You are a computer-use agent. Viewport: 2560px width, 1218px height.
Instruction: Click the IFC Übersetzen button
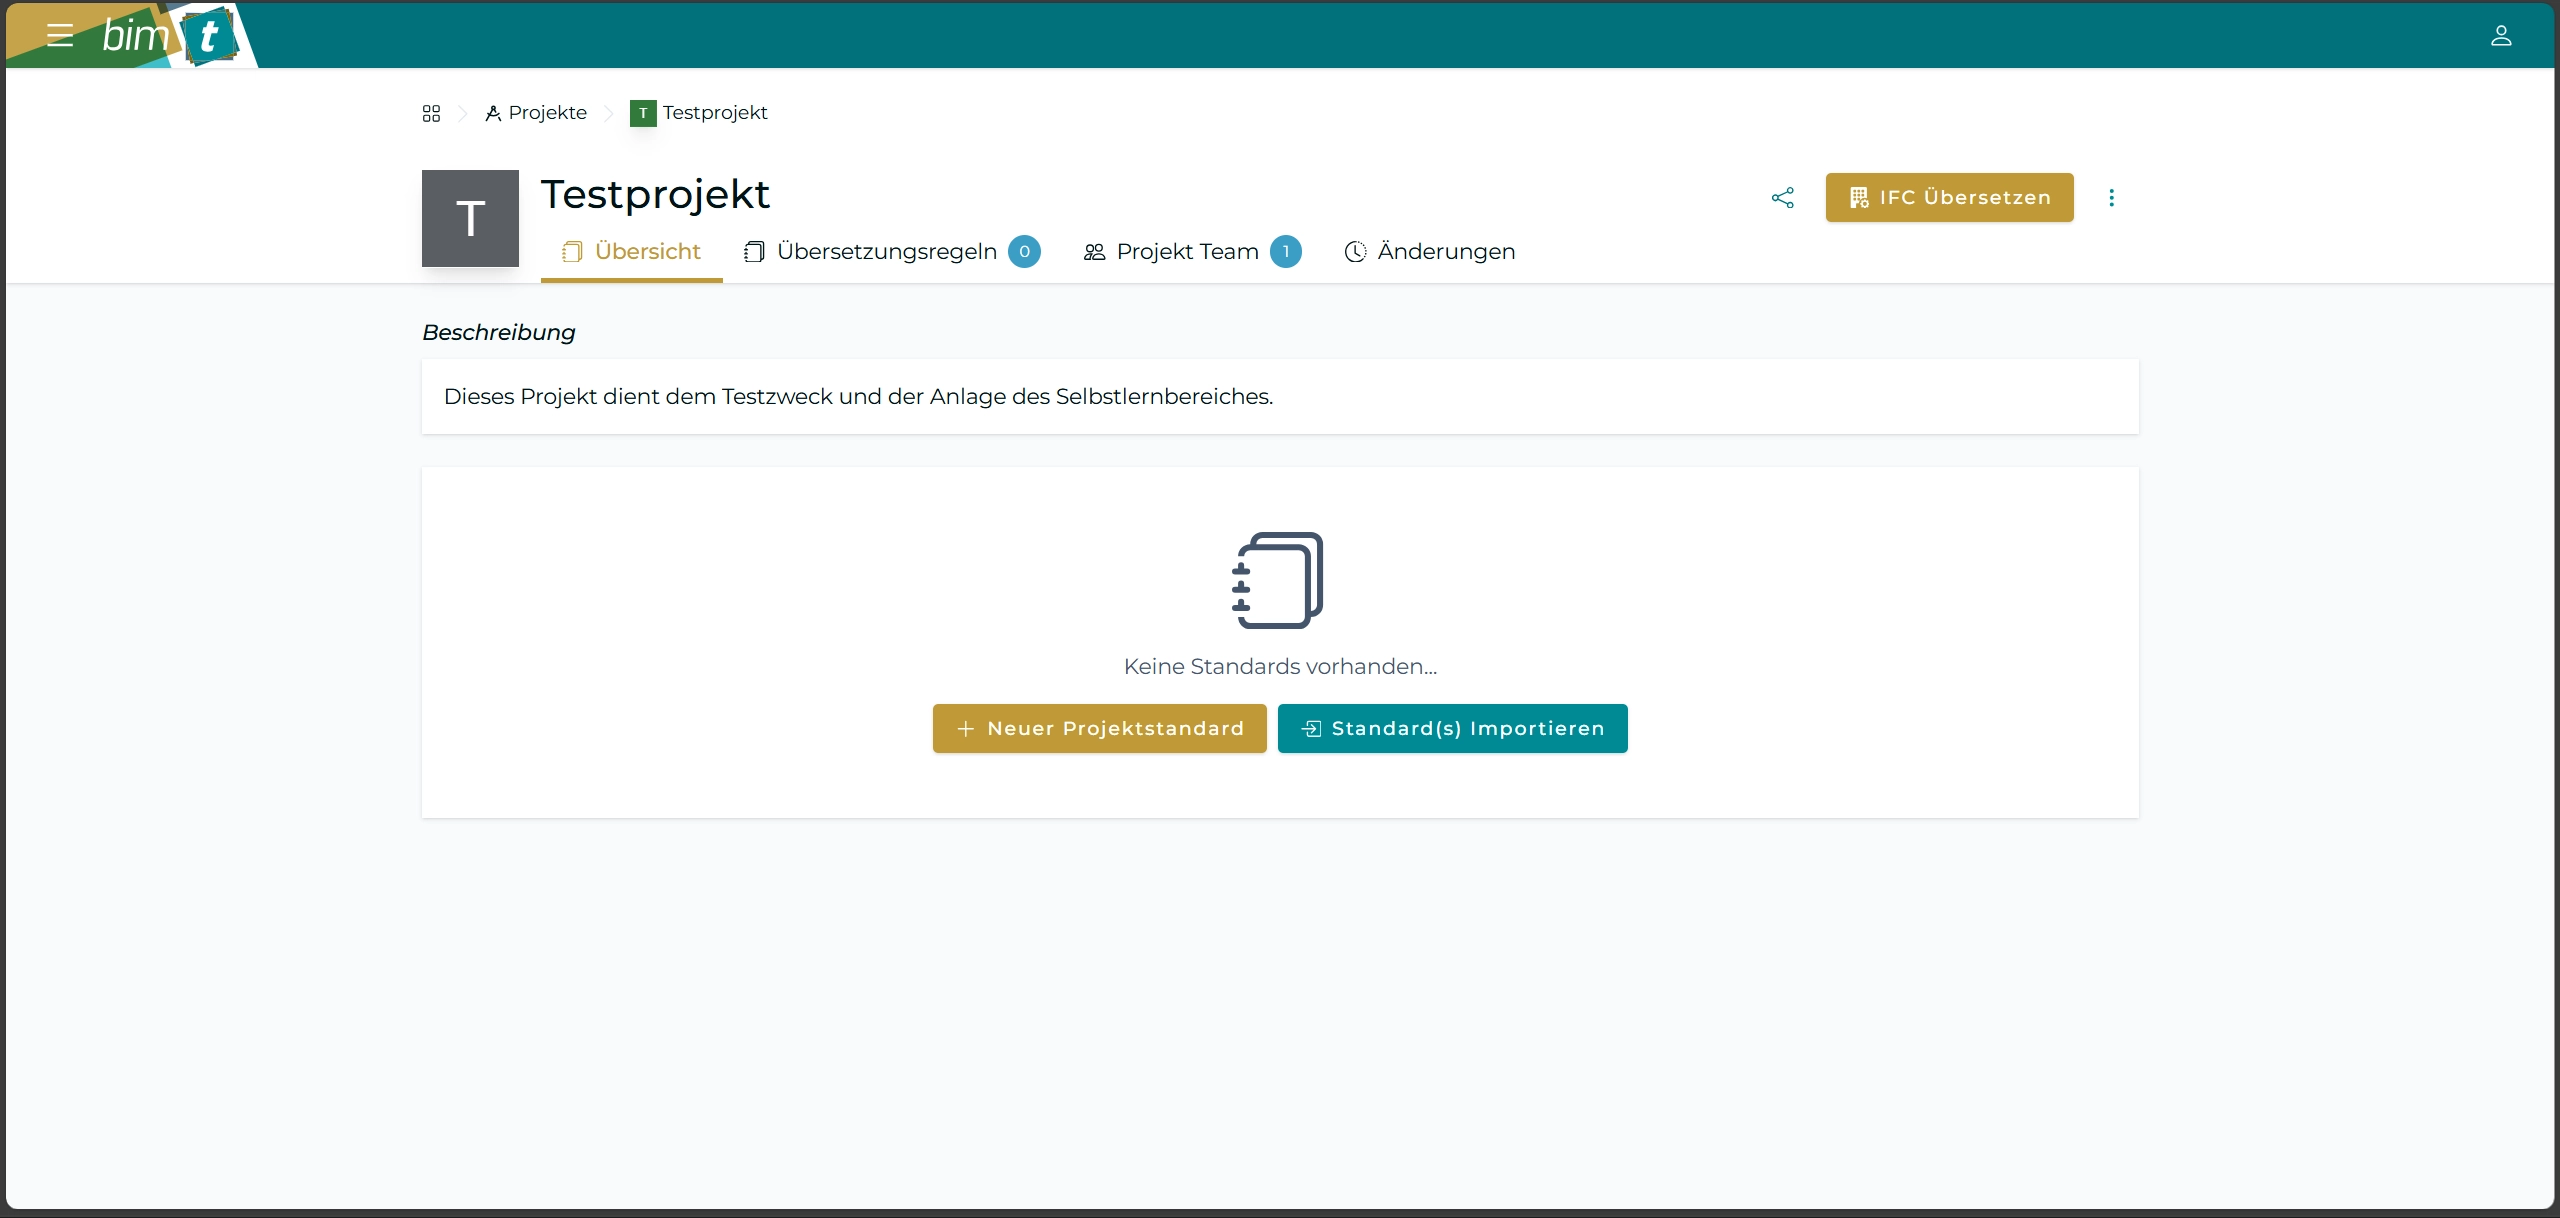point(1949,198)
